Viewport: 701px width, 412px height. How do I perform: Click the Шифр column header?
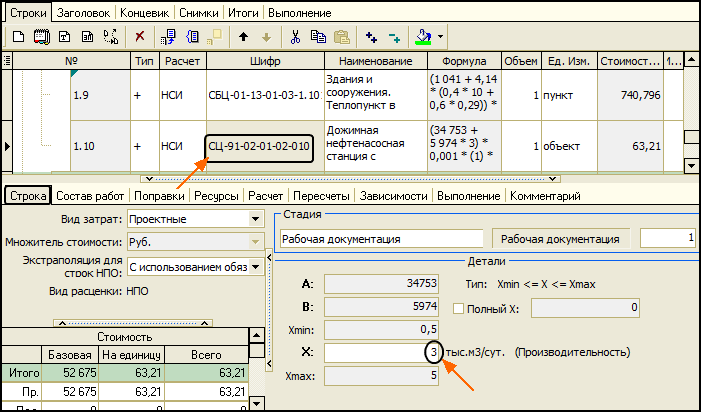click(x=266, y=61)
